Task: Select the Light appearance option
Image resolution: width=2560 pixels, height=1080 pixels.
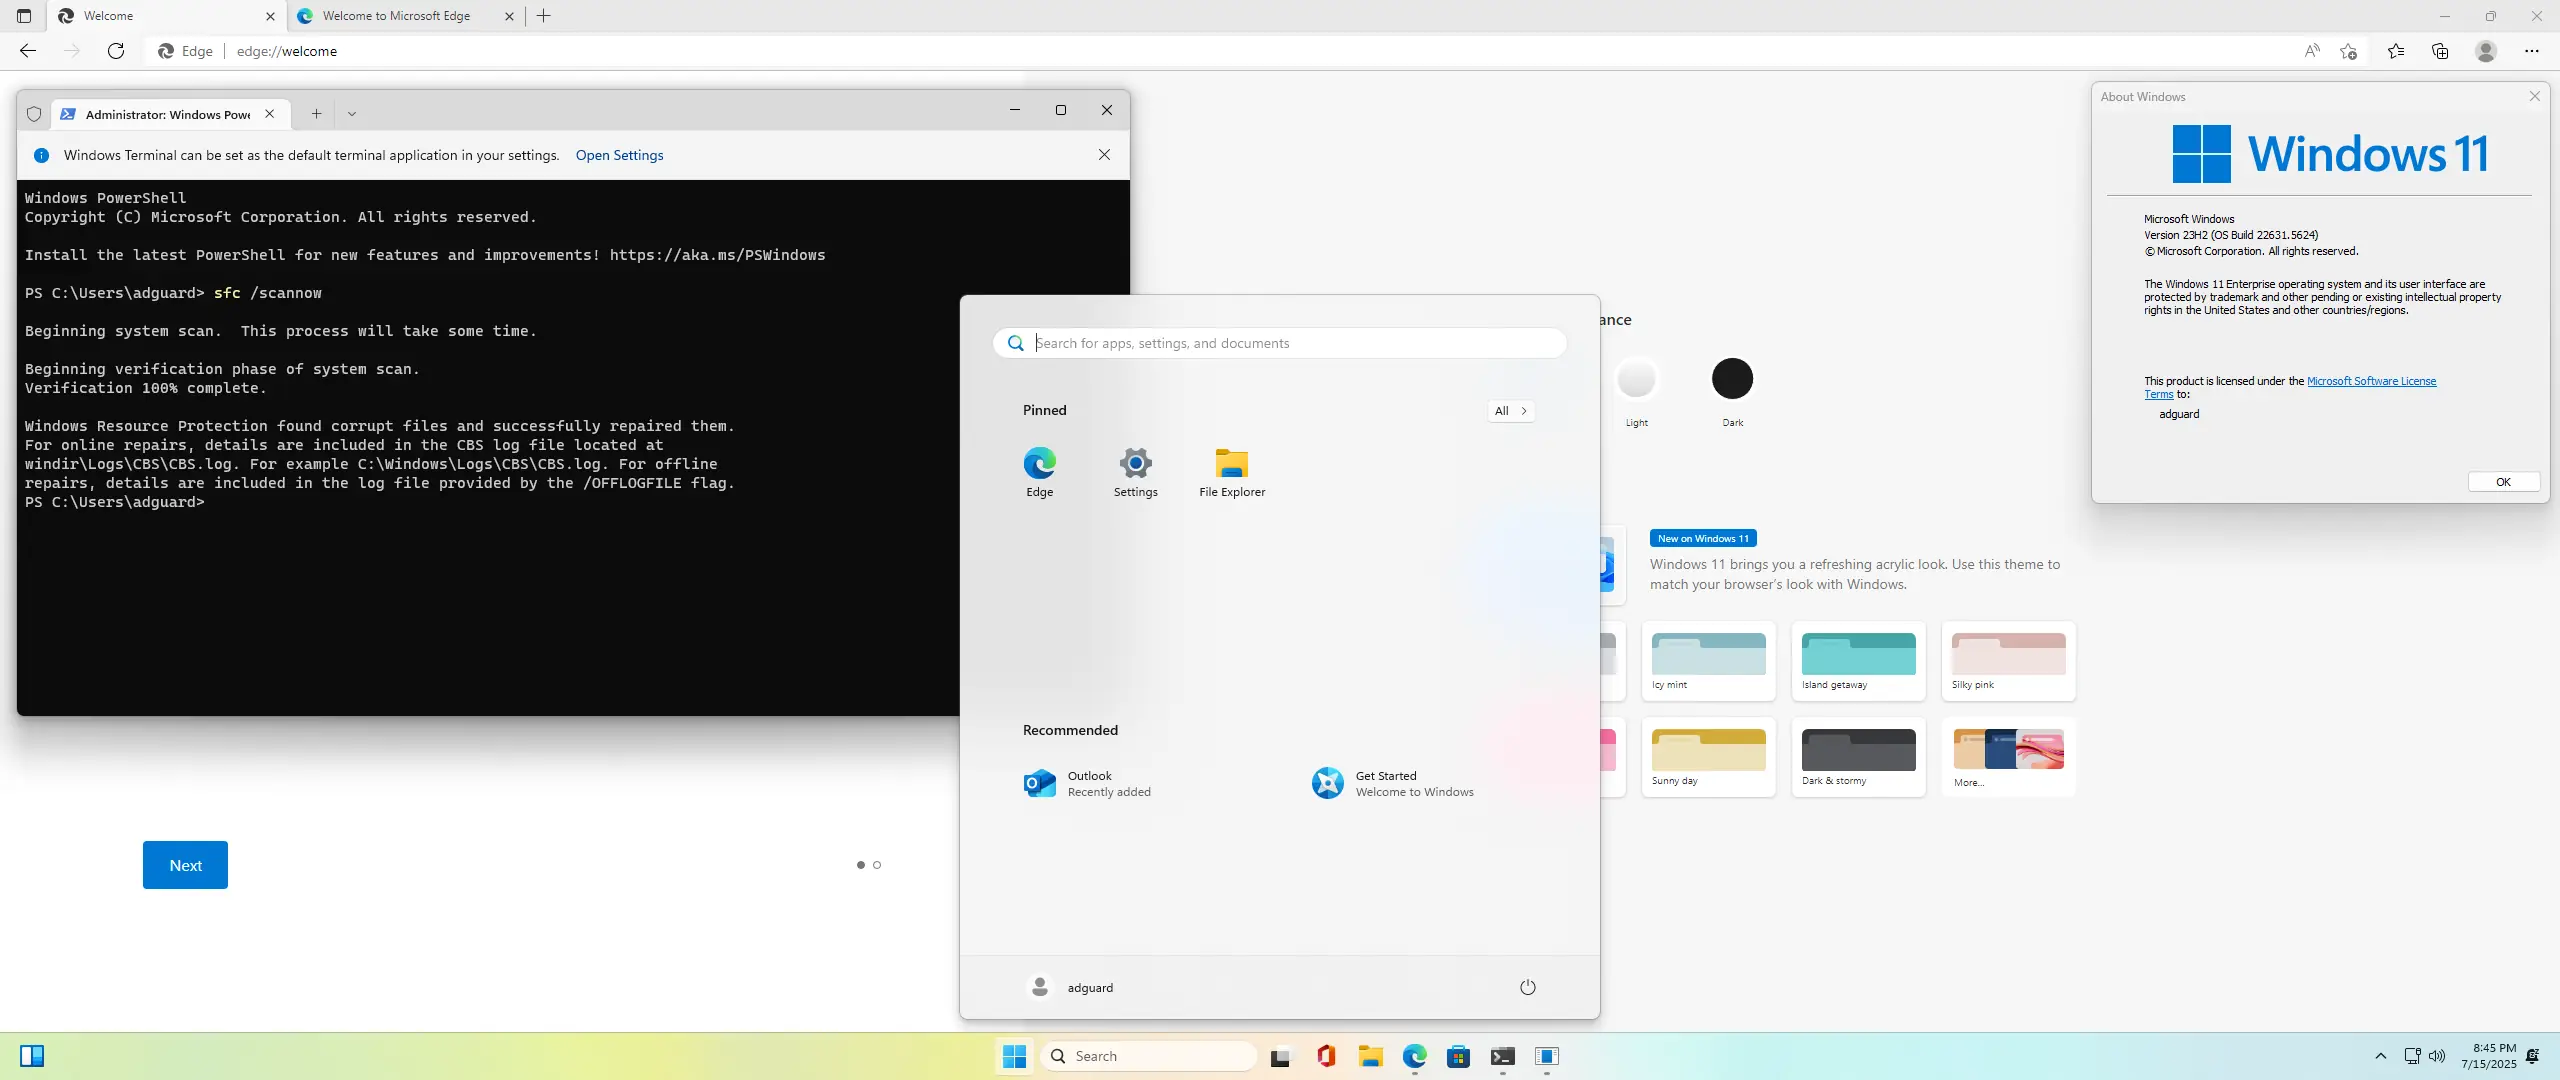Action: [x=1636, y=379]
